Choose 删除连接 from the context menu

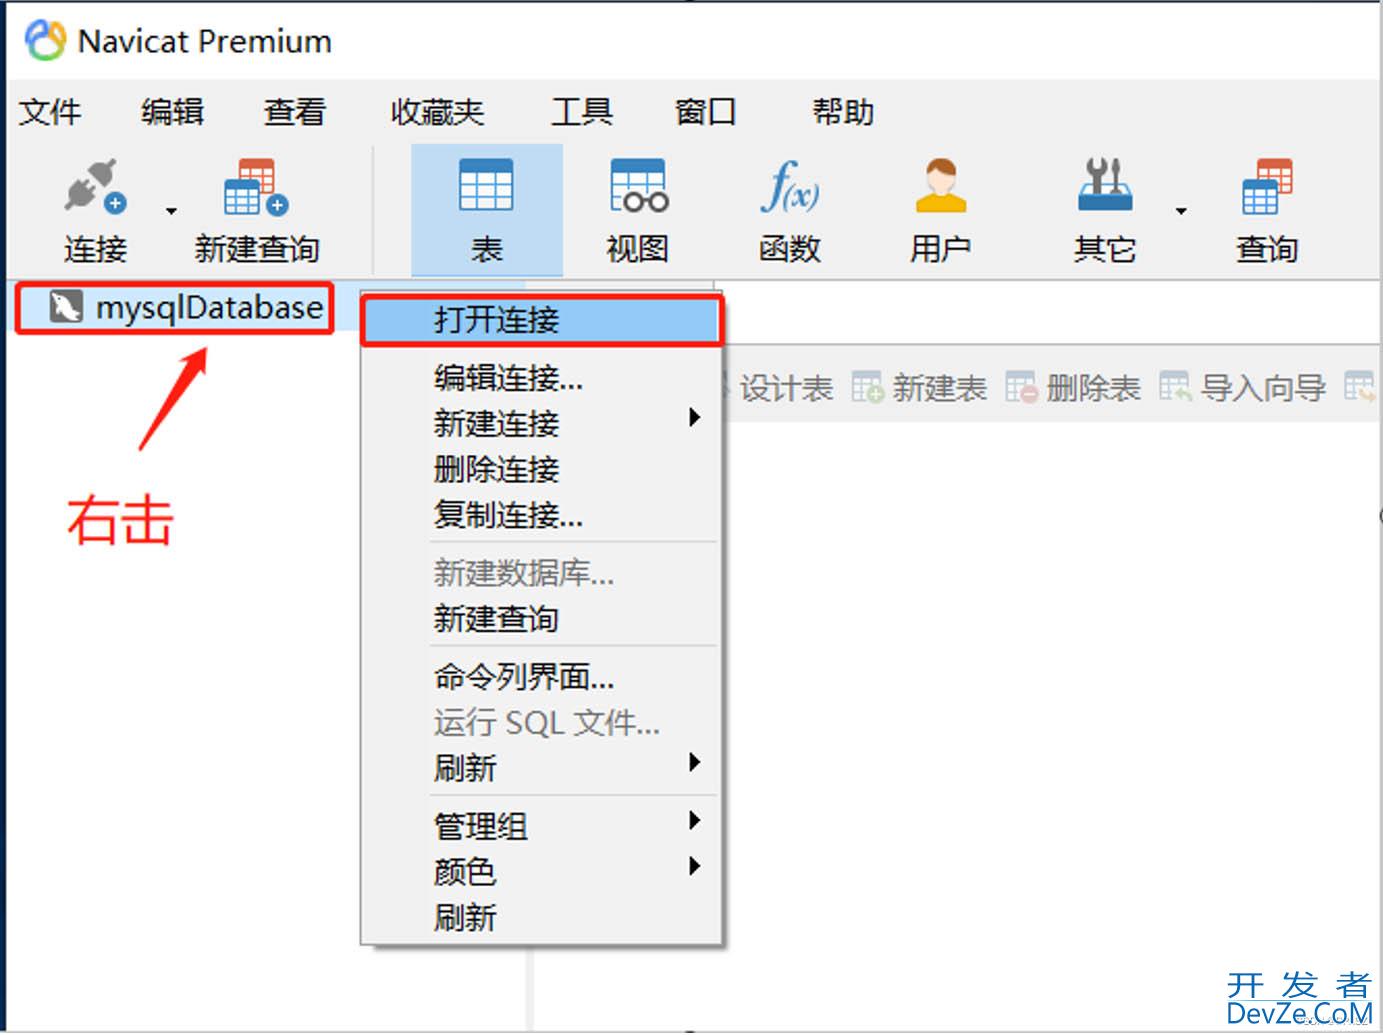541,469
